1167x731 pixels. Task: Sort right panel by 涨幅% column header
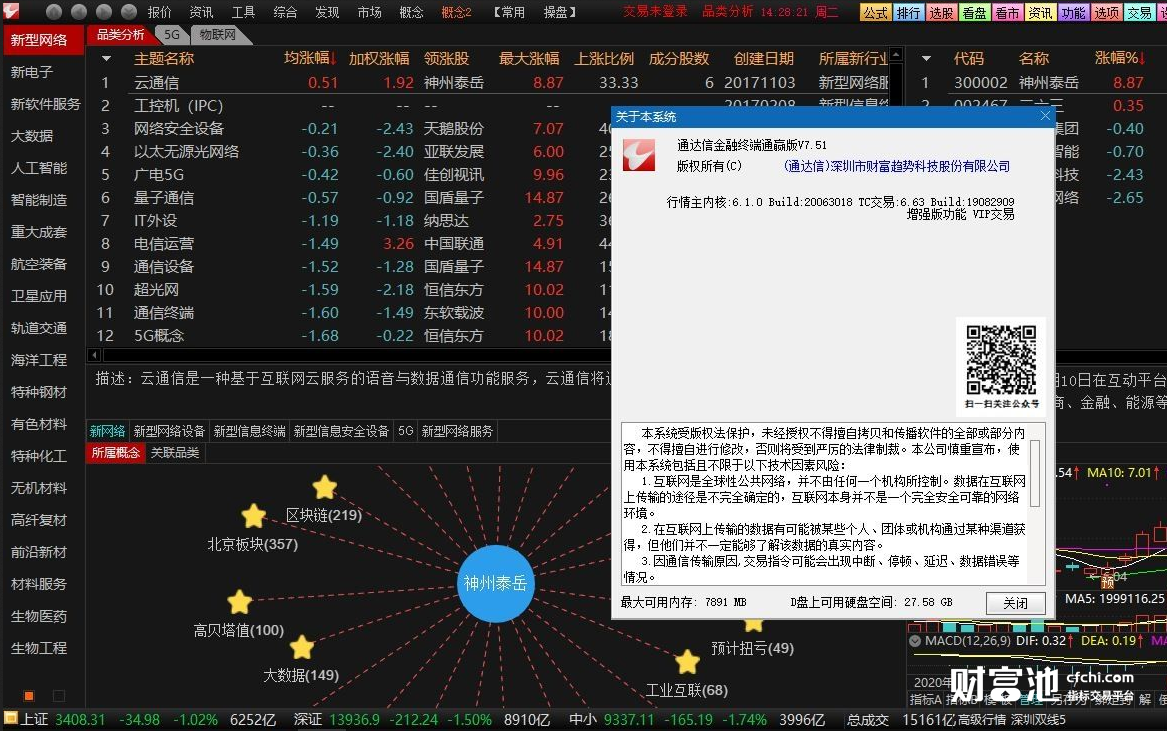[1120, 59]
